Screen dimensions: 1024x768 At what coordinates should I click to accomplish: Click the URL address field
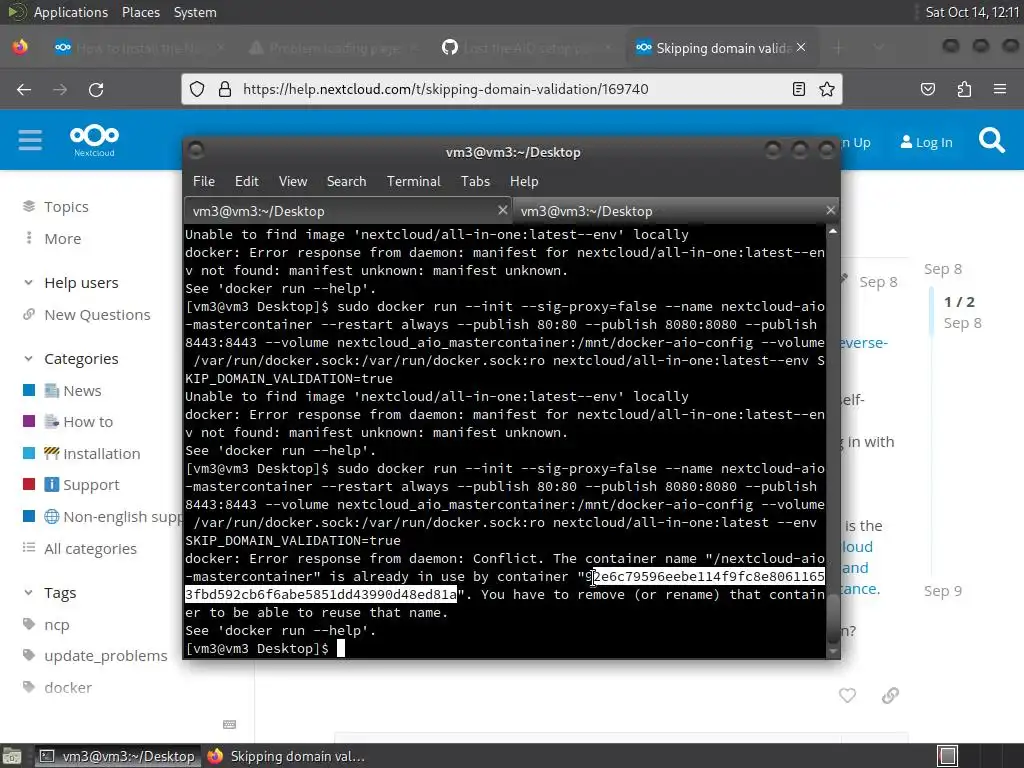point(511,89)
